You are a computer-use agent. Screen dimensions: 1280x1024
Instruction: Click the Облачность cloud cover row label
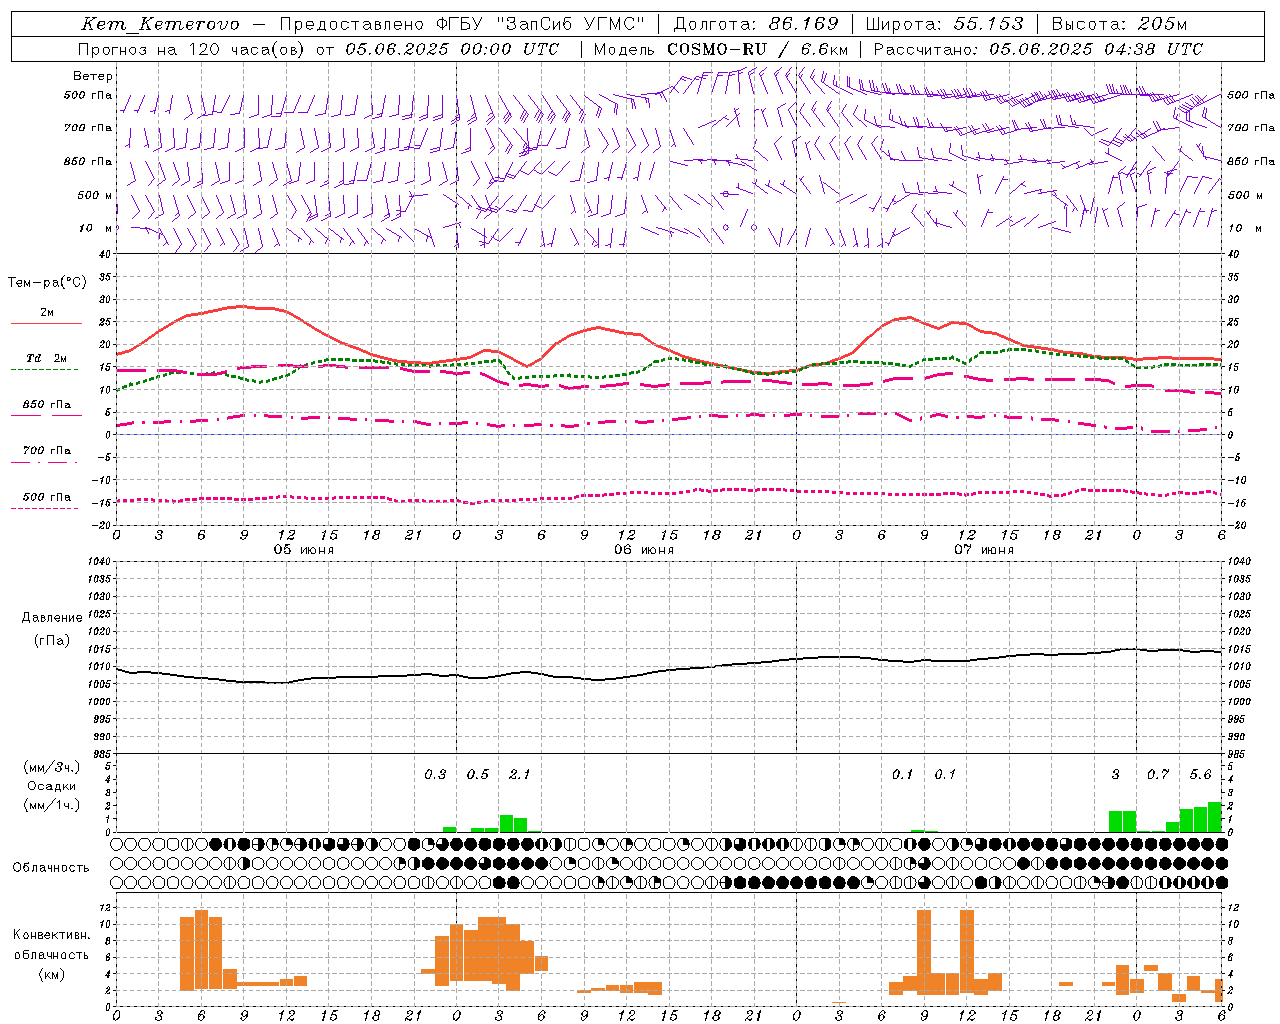(x=51, y=868)
